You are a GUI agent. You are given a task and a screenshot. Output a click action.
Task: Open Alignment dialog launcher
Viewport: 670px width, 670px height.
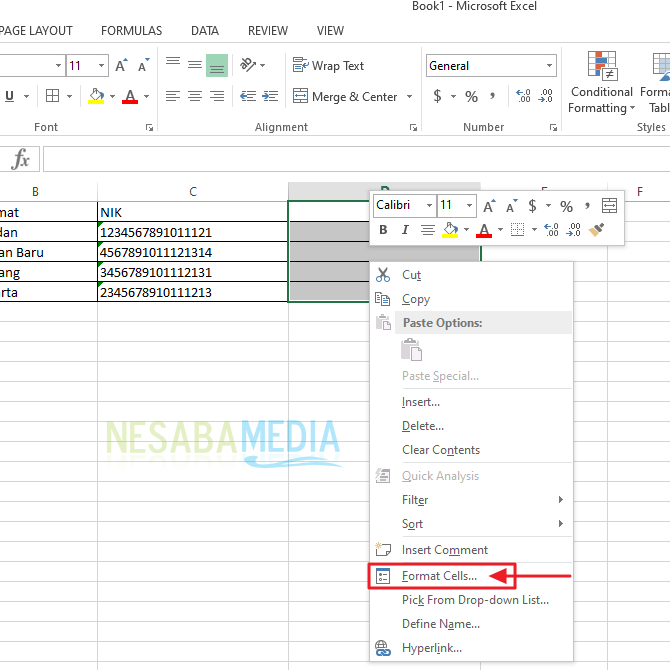(413, 127)
